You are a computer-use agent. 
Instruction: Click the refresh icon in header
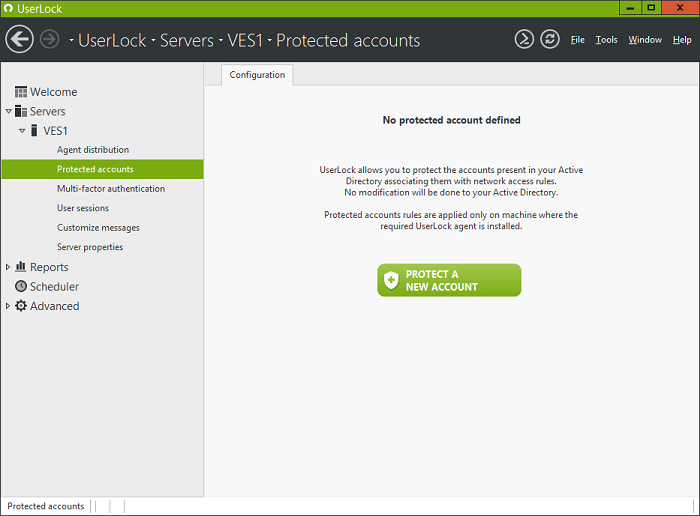pos(550,39)
